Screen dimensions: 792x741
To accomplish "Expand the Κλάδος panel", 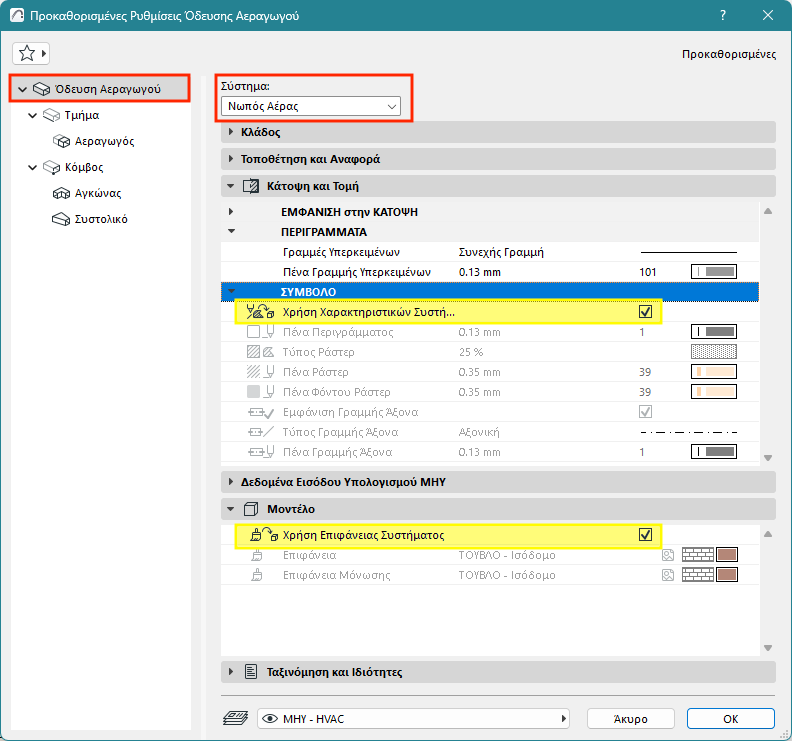I will [x=231, y=132].
